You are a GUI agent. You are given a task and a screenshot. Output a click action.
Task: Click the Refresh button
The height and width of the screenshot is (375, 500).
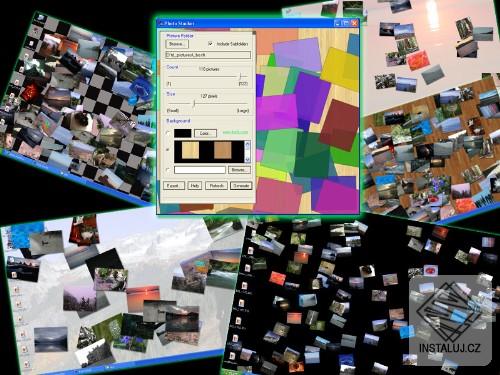pyautogui.click(x=217, y=186)
